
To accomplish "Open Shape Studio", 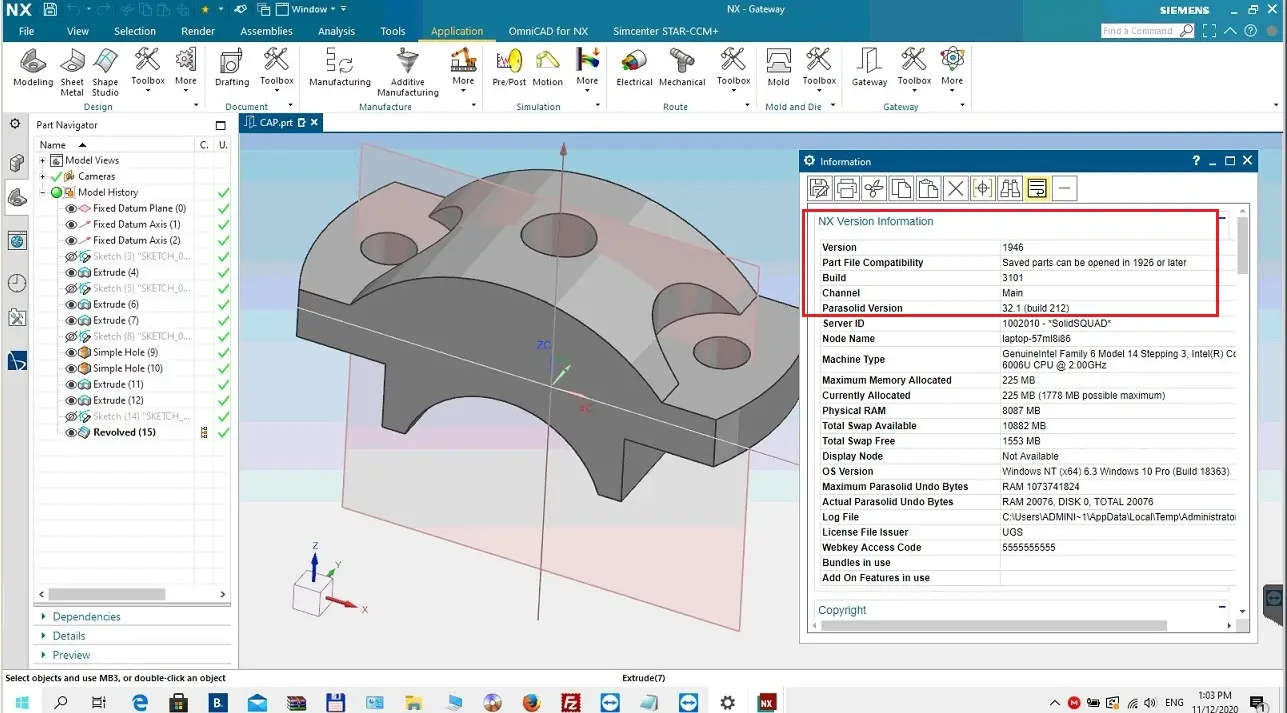I will pos(105,72).
